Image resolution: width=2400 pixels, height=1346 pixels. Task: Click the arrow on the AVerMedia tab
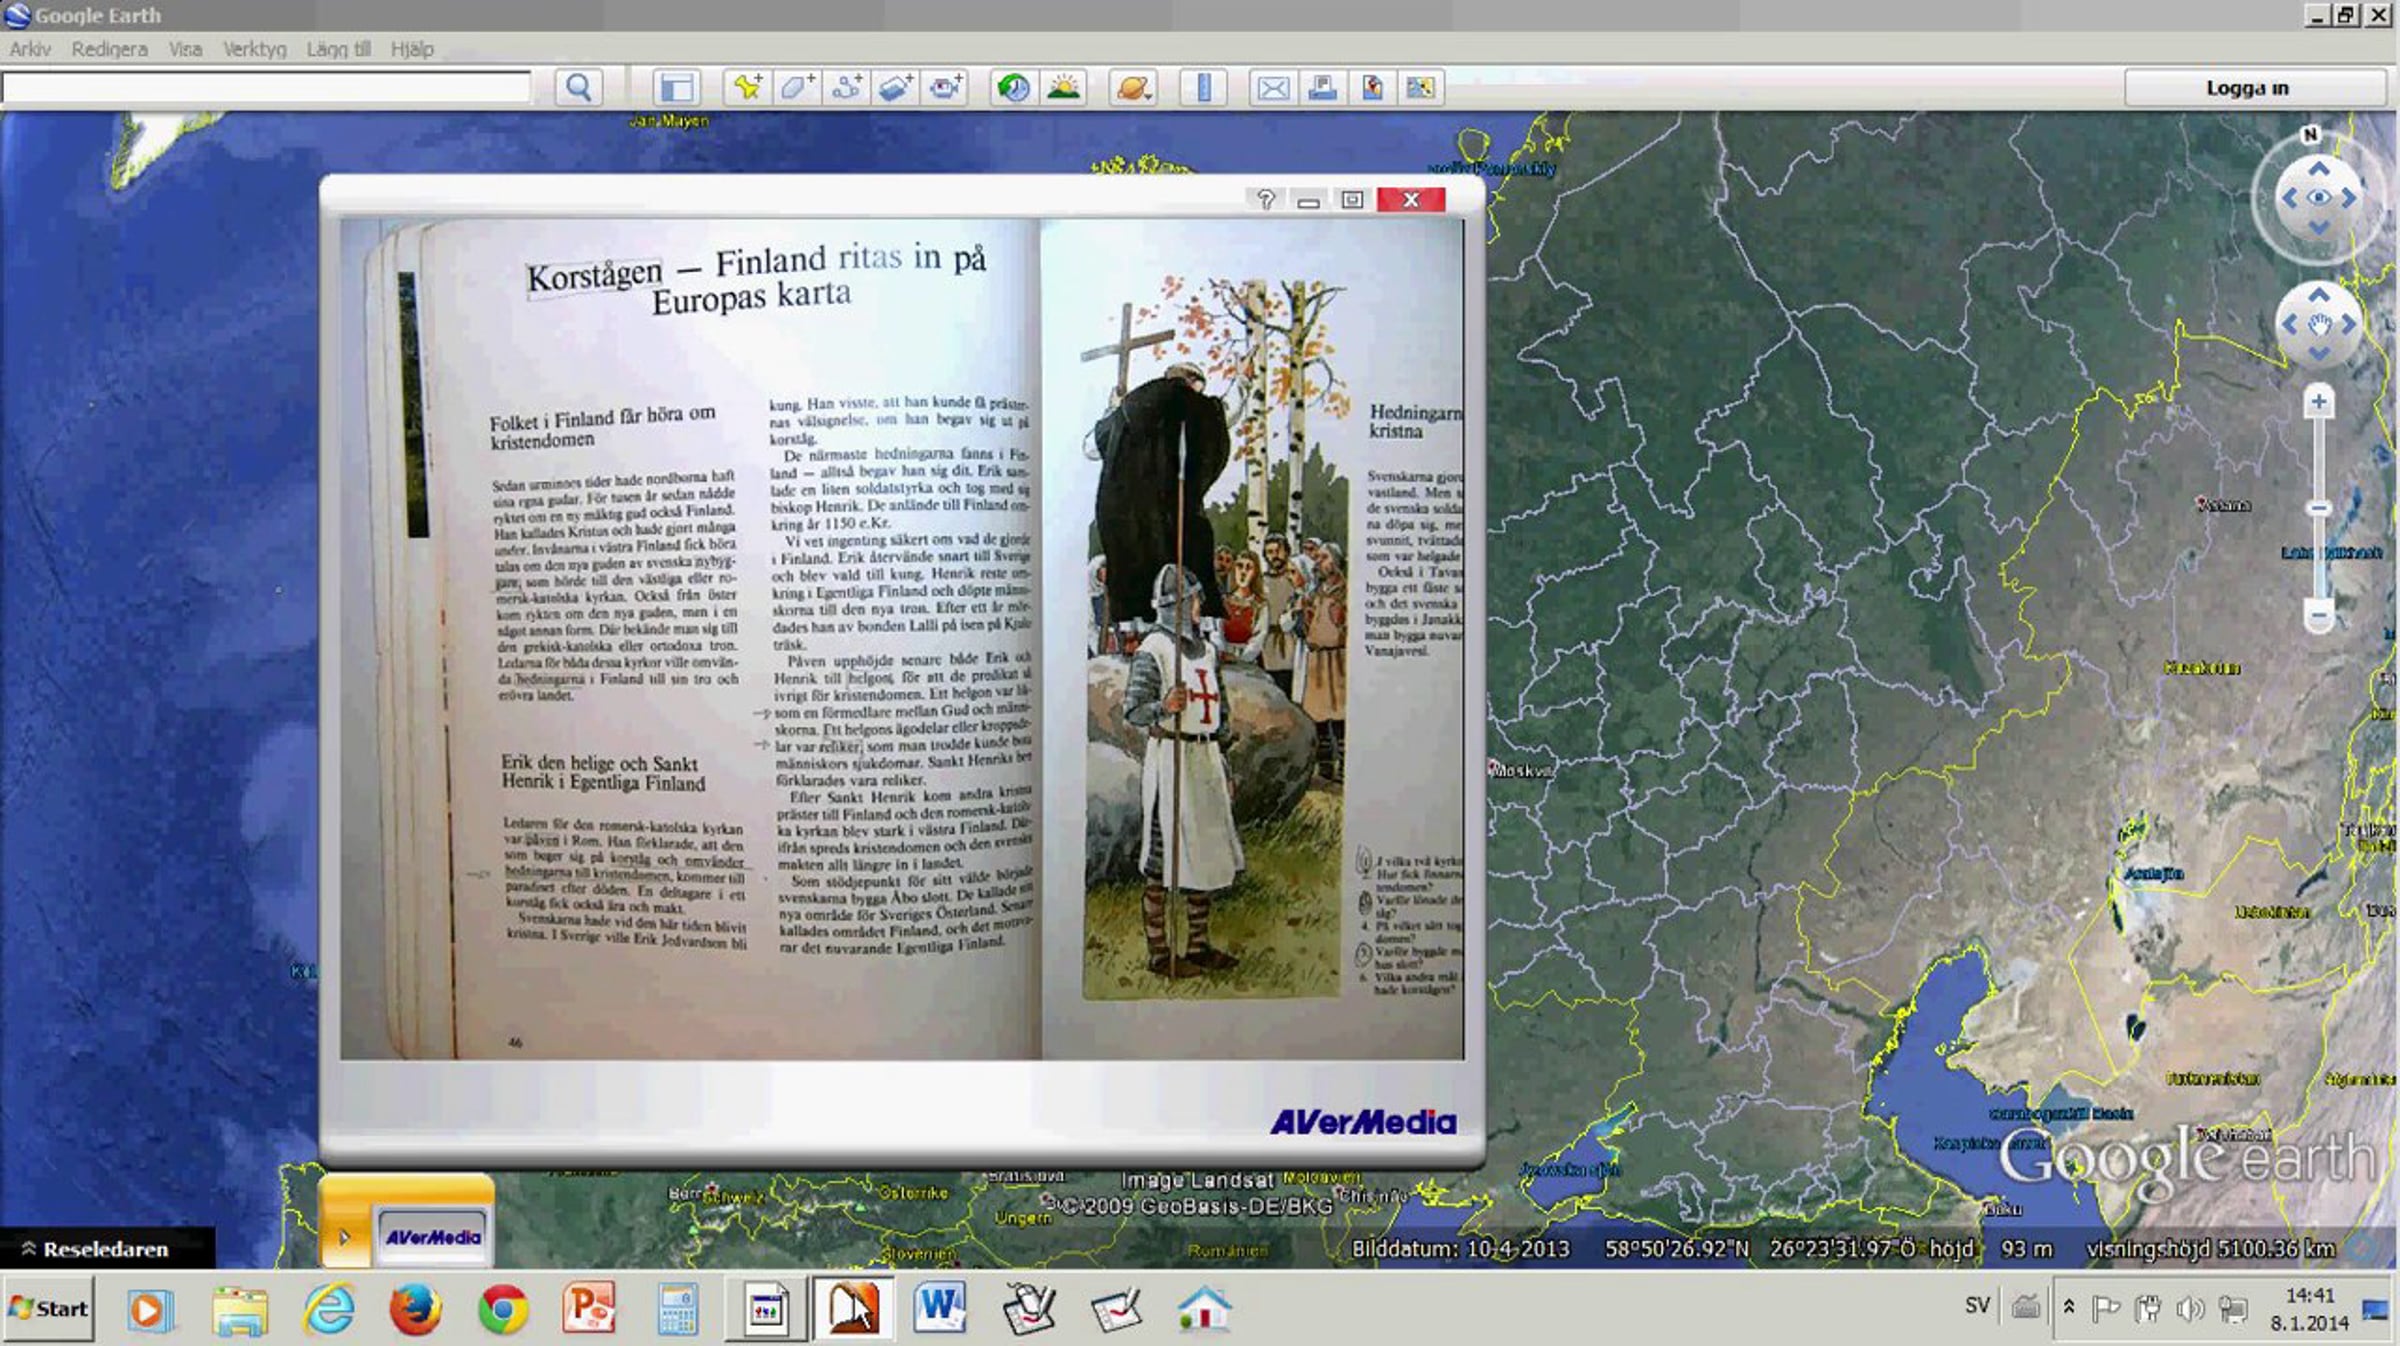(344, 1237)
